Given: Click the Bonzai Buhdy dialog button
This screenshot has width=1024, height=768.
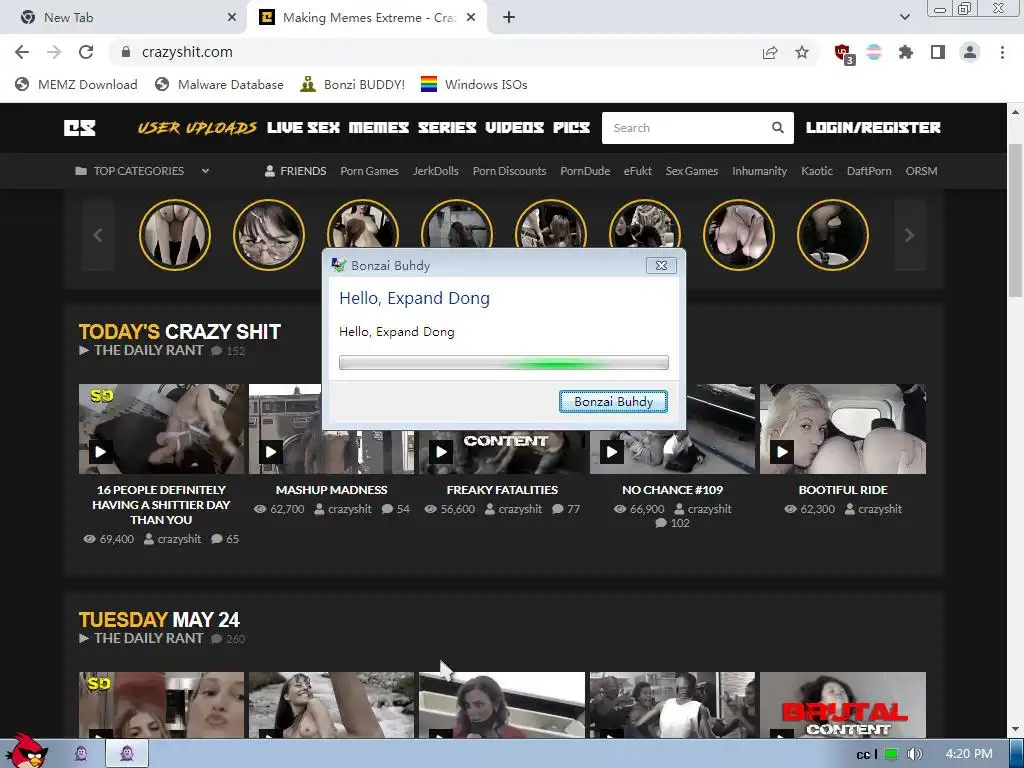Looking at the screenshot, I should (x=613, y=402).
